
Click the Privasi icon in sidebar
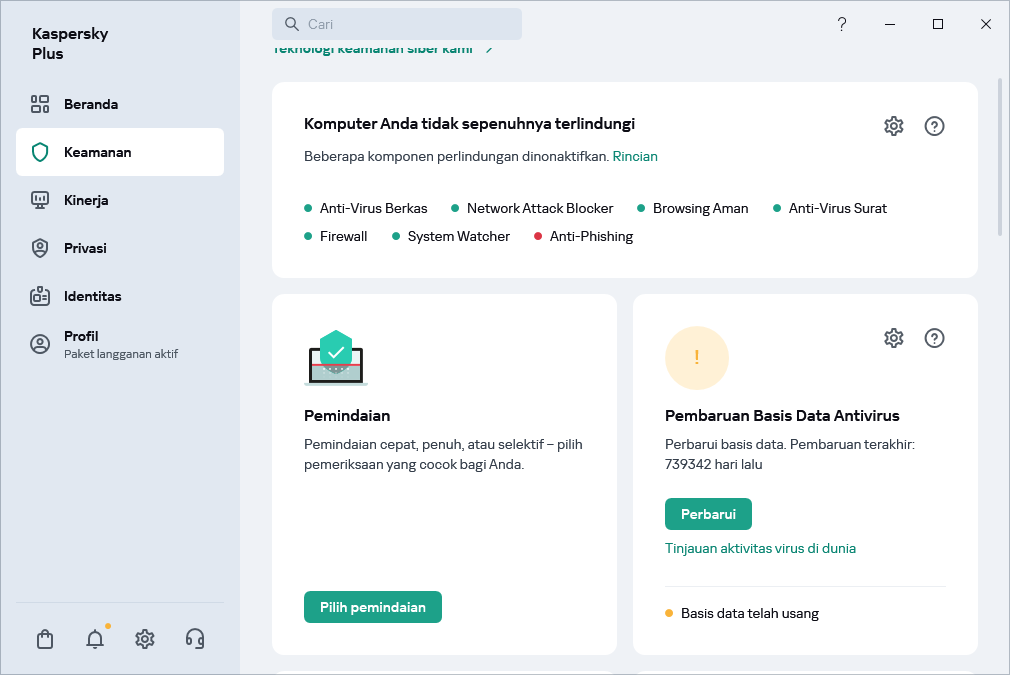40,248
